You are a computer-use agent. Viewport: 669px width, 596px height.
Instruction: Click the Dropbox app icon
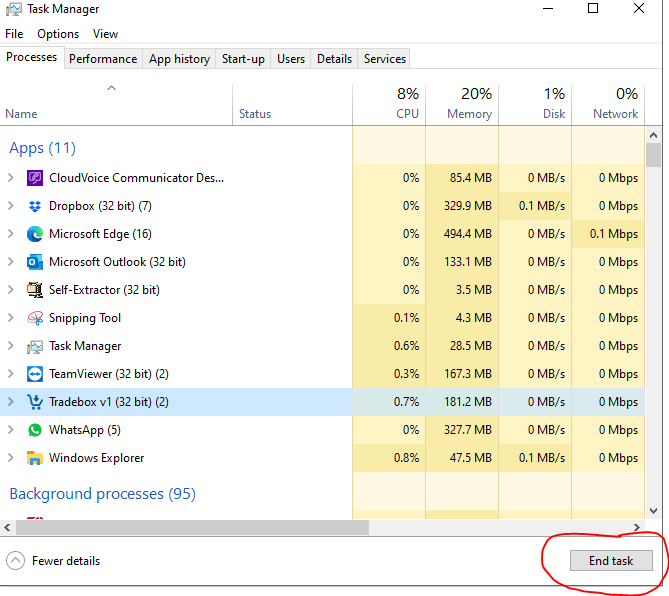coord(35,206)
